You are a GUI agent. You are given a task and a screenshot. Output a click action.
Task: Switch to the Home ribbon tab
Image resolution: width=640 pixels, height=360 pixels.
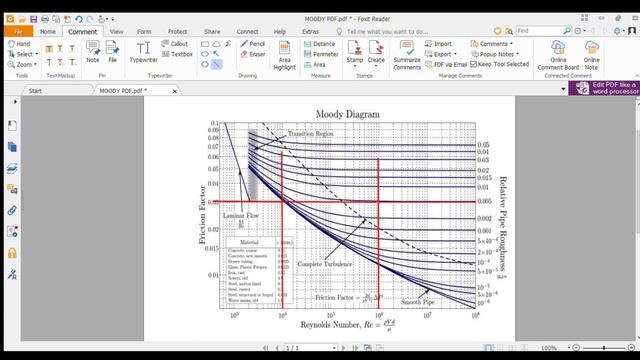48,31
